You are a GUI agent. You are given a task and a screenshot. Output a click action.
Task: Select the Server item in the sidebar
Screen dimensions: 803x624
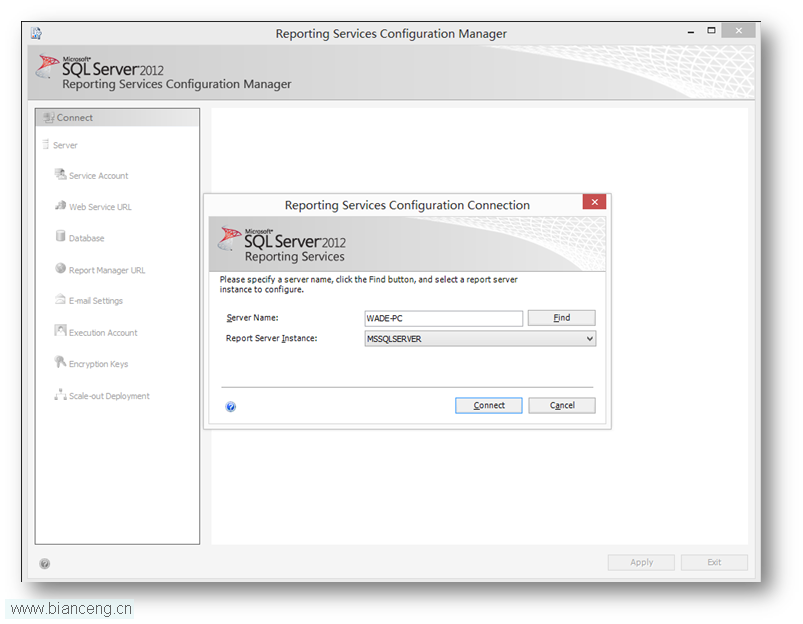pos(65,145)
